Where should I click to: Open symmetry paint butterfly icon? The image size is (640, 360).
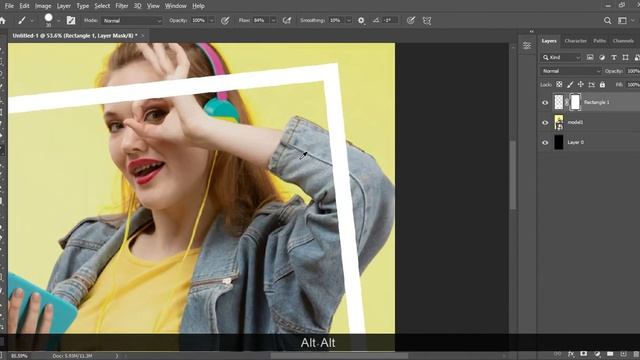click(x=427, y=20)
